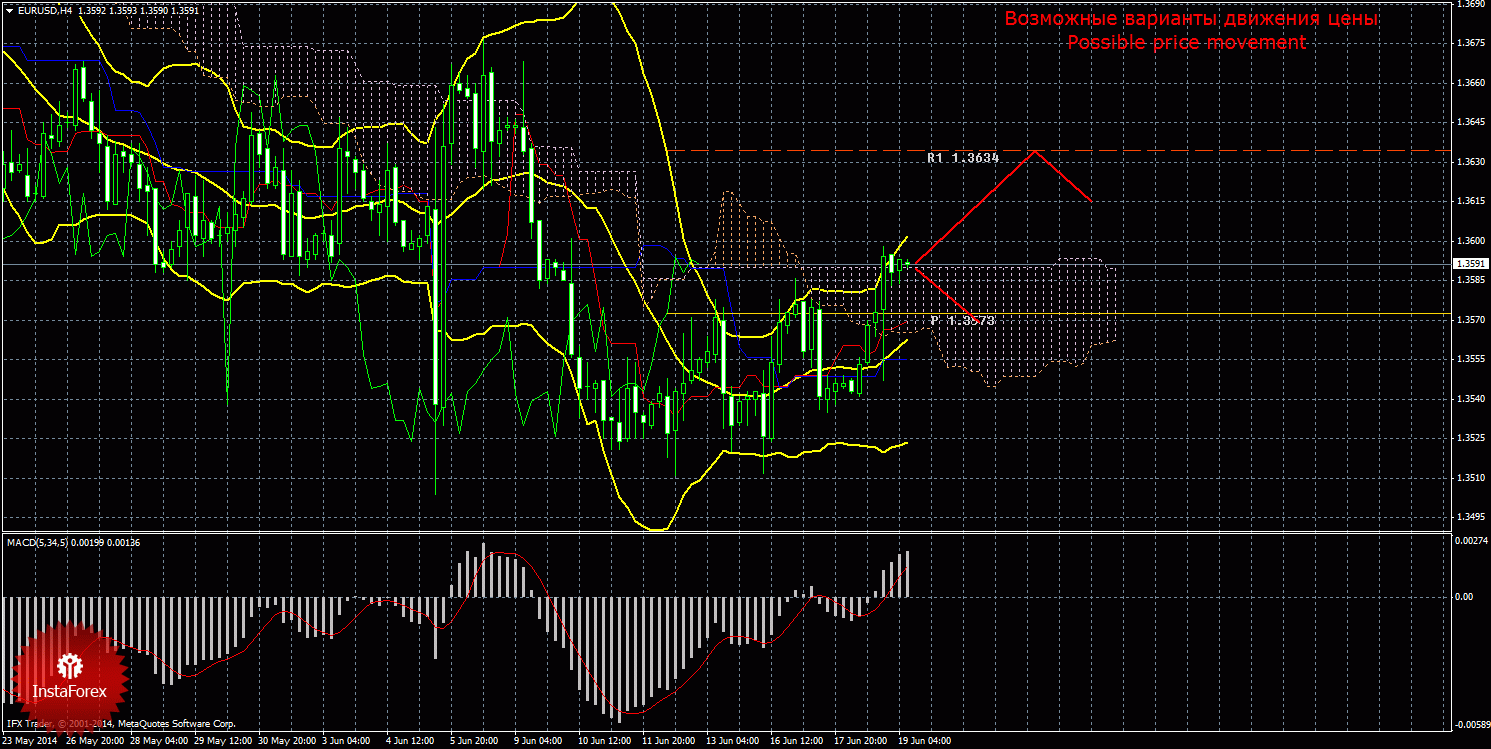The width and height of the screenshot is (1491, 749).
Task: Click the 1.3675 price scale label
Action: (x=1470, y=43)
